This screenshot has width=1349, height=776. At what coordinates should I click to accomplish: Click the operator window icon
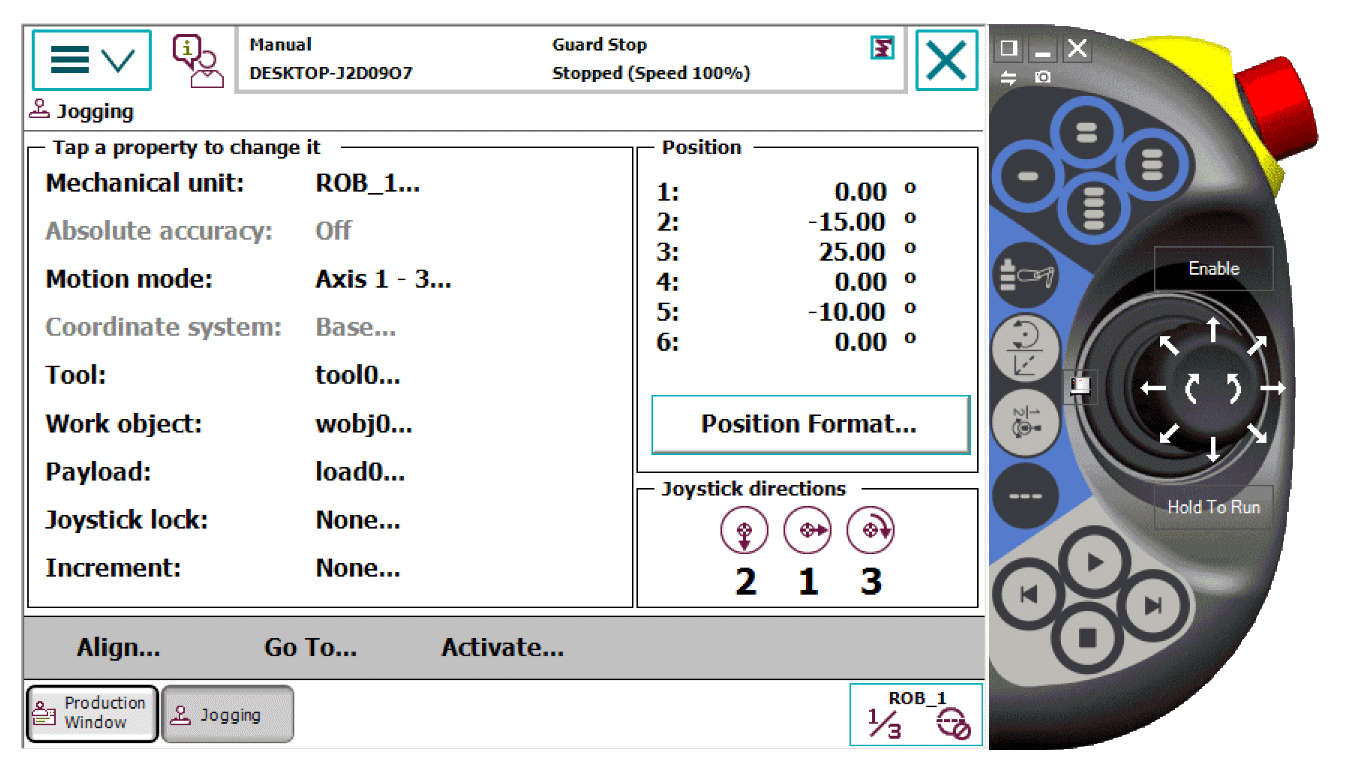197,61
